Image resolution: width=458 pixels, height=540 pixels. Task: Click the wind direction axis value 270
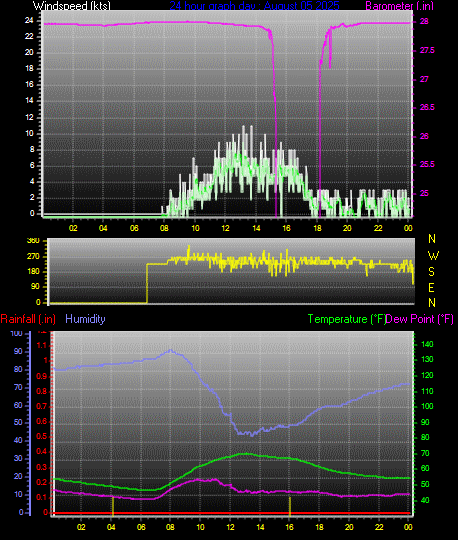point(33,257)
